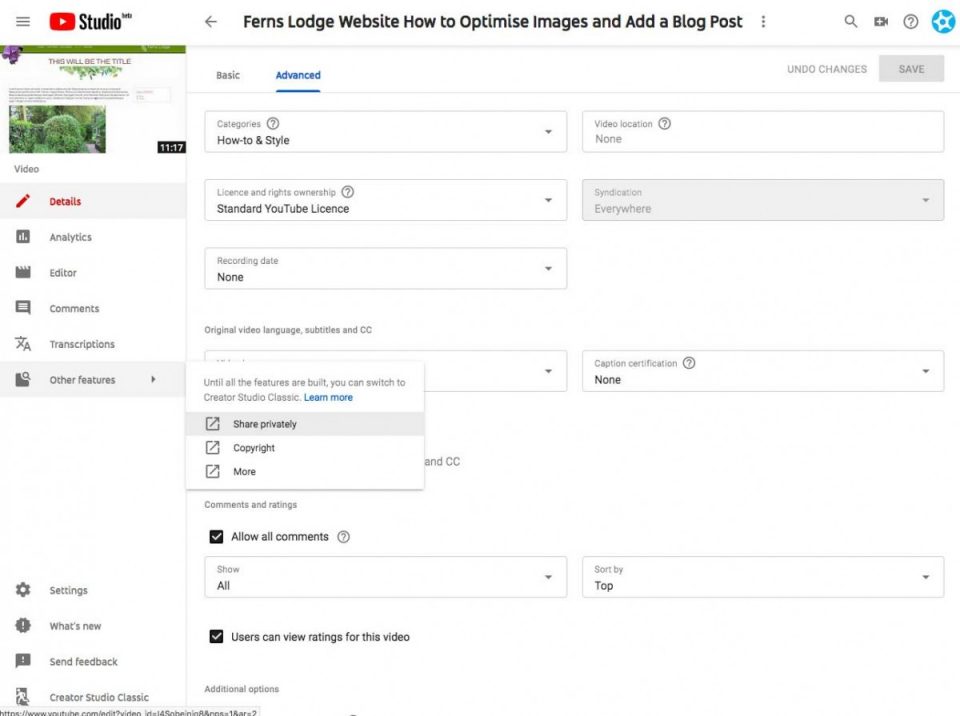Open the three-dot options beside title
Viewport: 960px width, 716px height.
click(x=763, y=21)
